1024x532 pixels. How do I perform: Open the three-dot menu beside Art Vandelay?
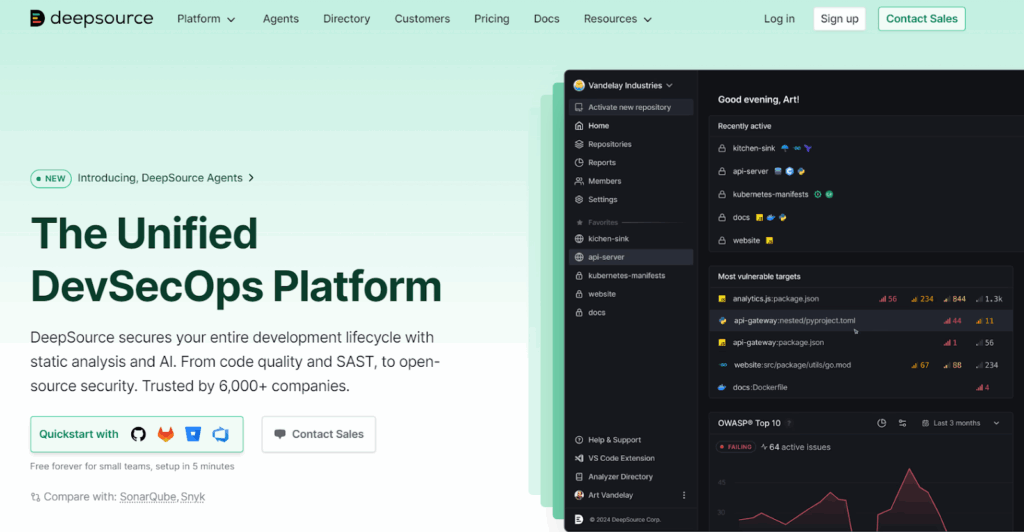pos(684,495)
